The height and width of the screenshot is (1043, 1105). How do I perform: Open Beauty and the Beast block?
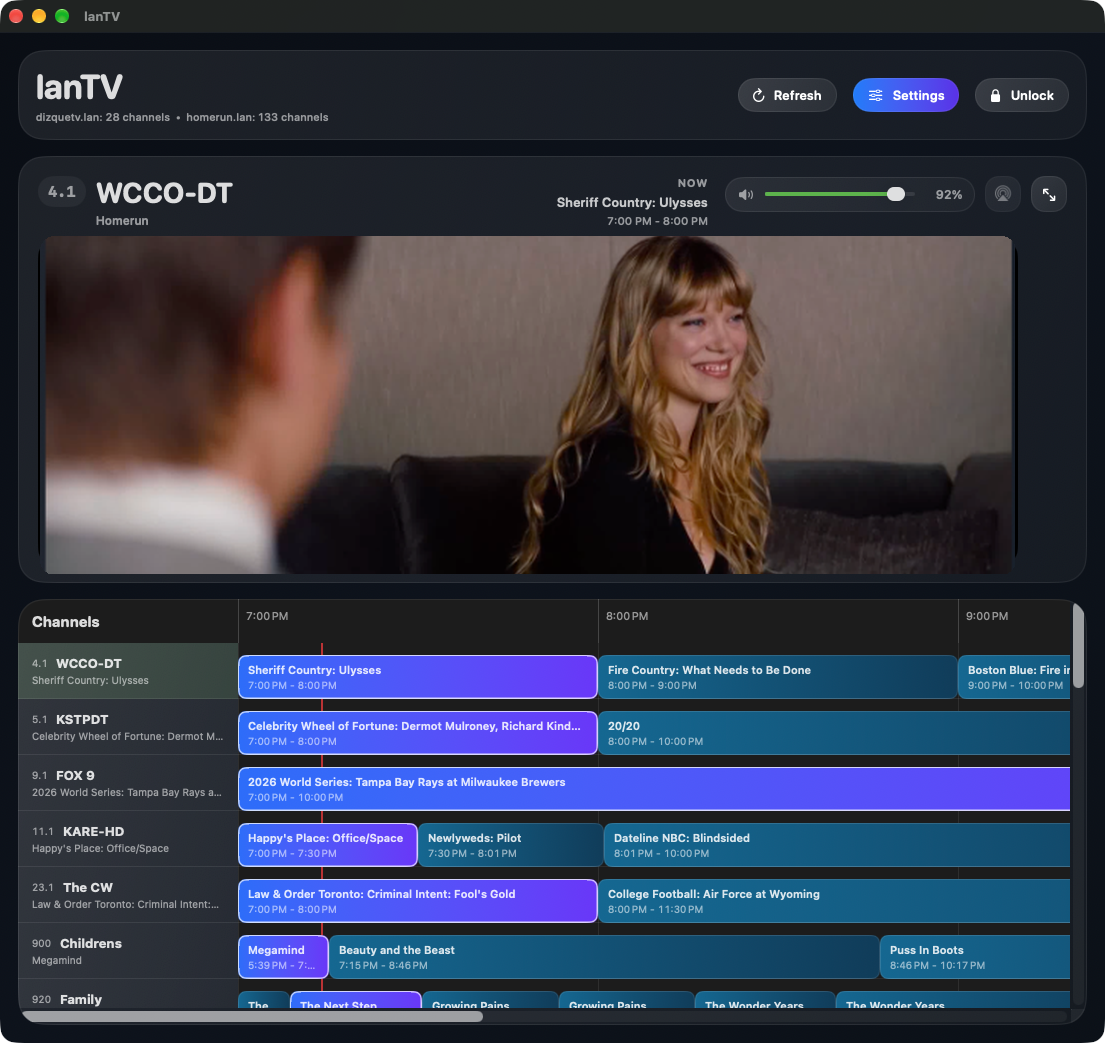click(x=604, y=957)
